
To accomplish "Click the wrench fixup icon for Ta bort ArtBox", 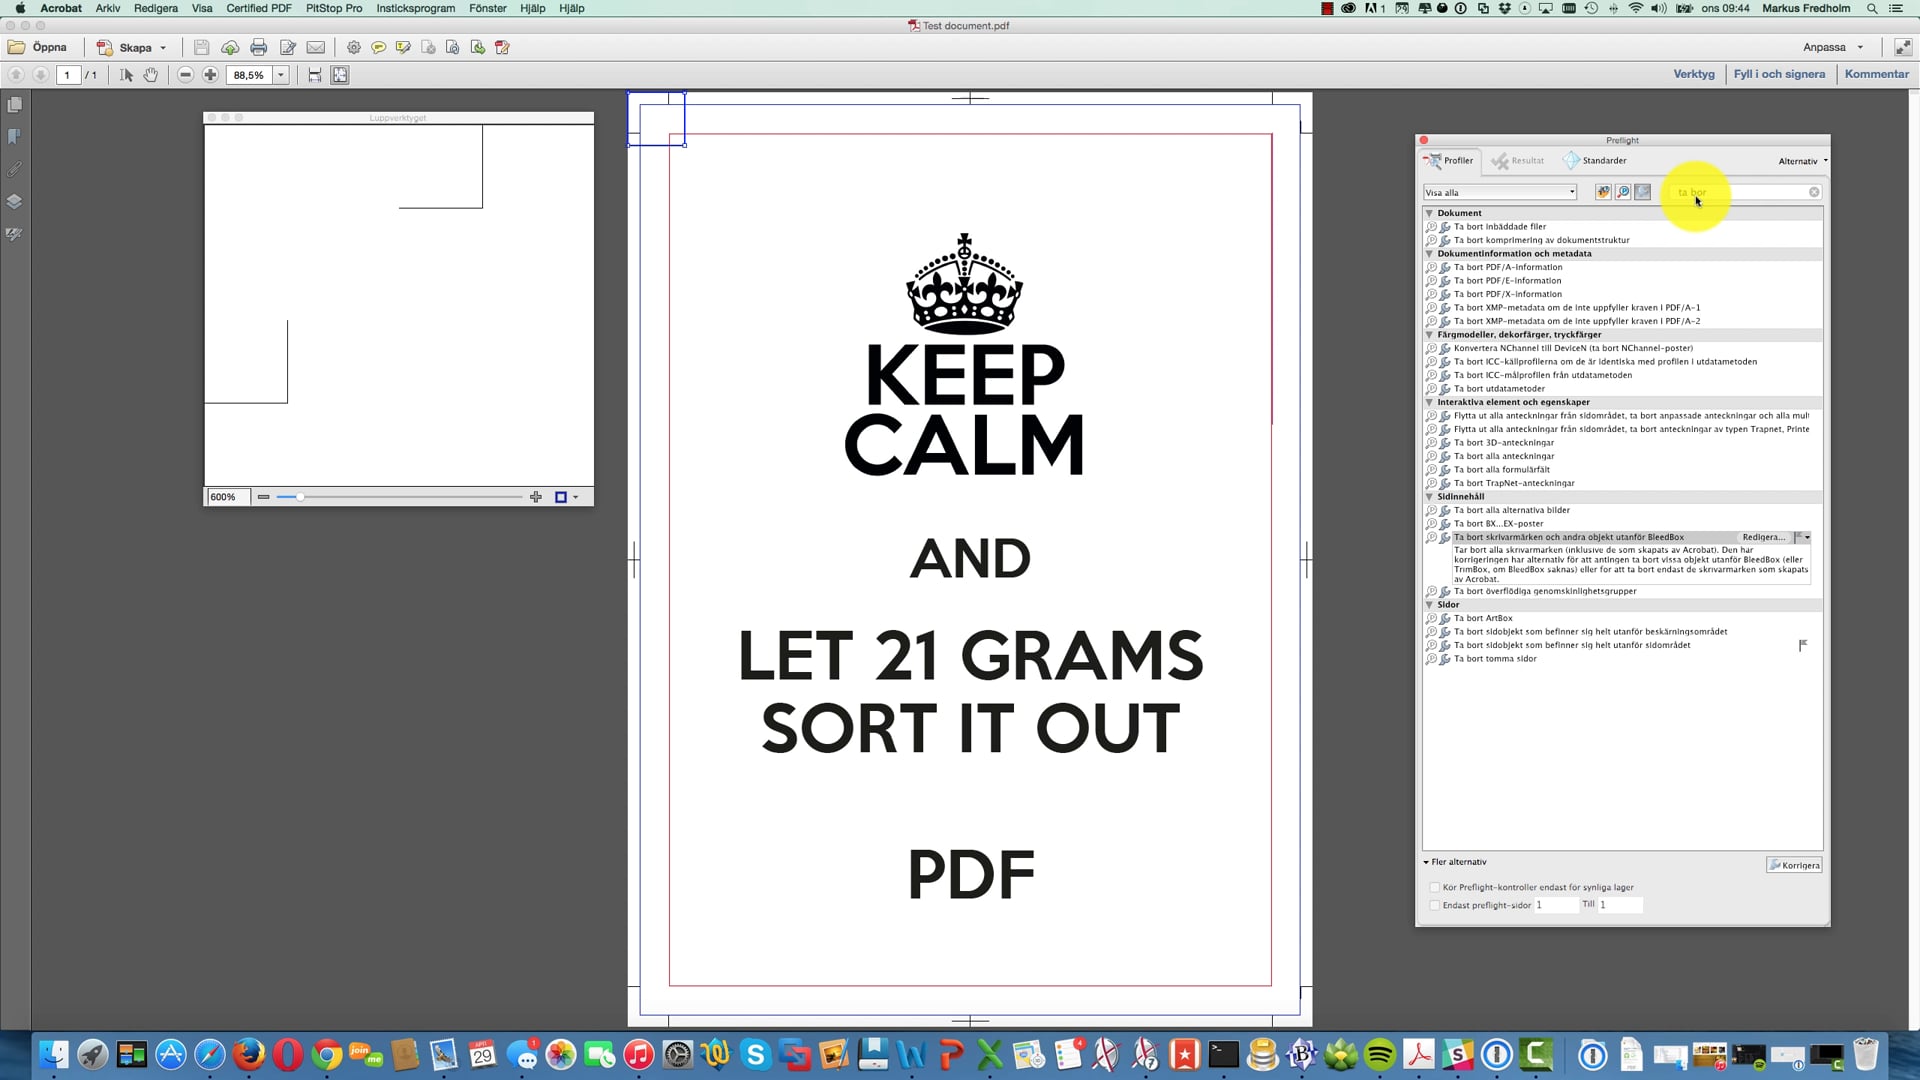I will 1445,618.
